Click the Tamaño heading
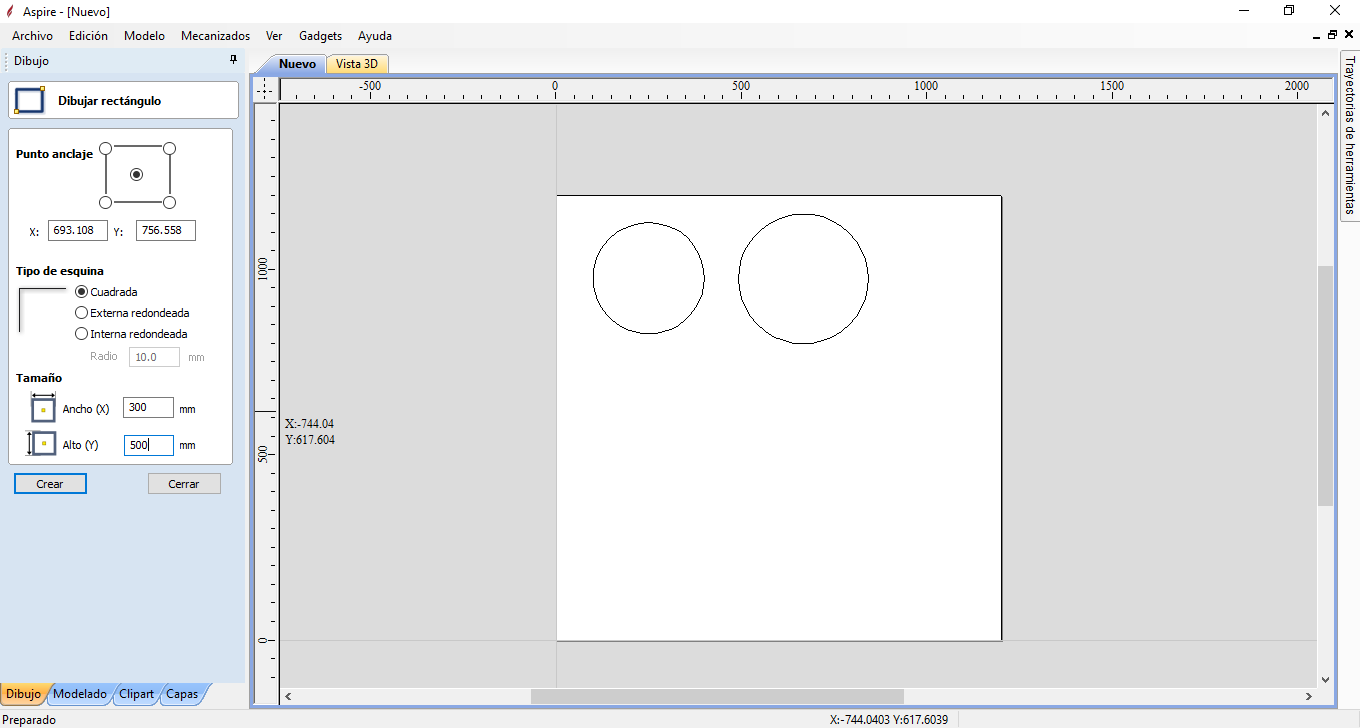1360x728 pixels. click(x=39, y=378)
